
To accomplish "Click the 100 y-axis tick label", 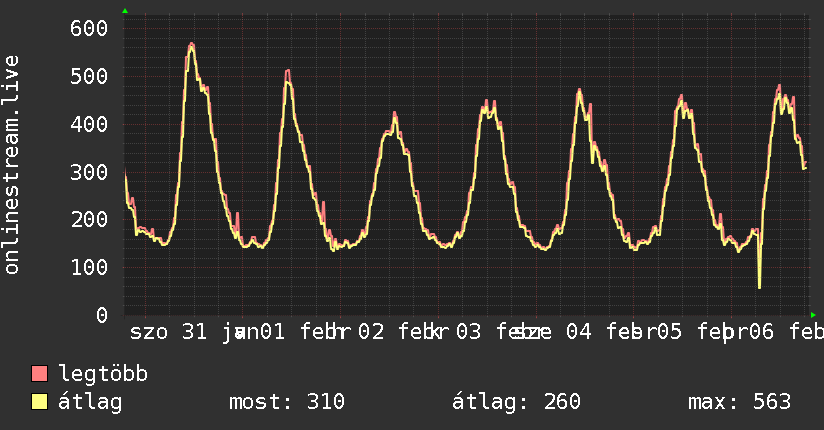I will pyautogui.click(x=88, y=267).
